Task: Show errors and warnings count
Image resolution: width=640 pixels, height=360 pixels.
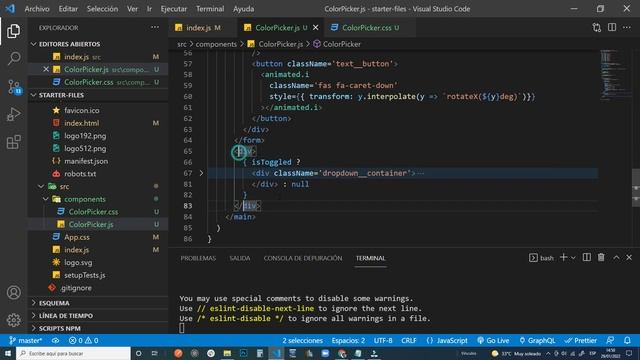Action: tap(83, 340)
